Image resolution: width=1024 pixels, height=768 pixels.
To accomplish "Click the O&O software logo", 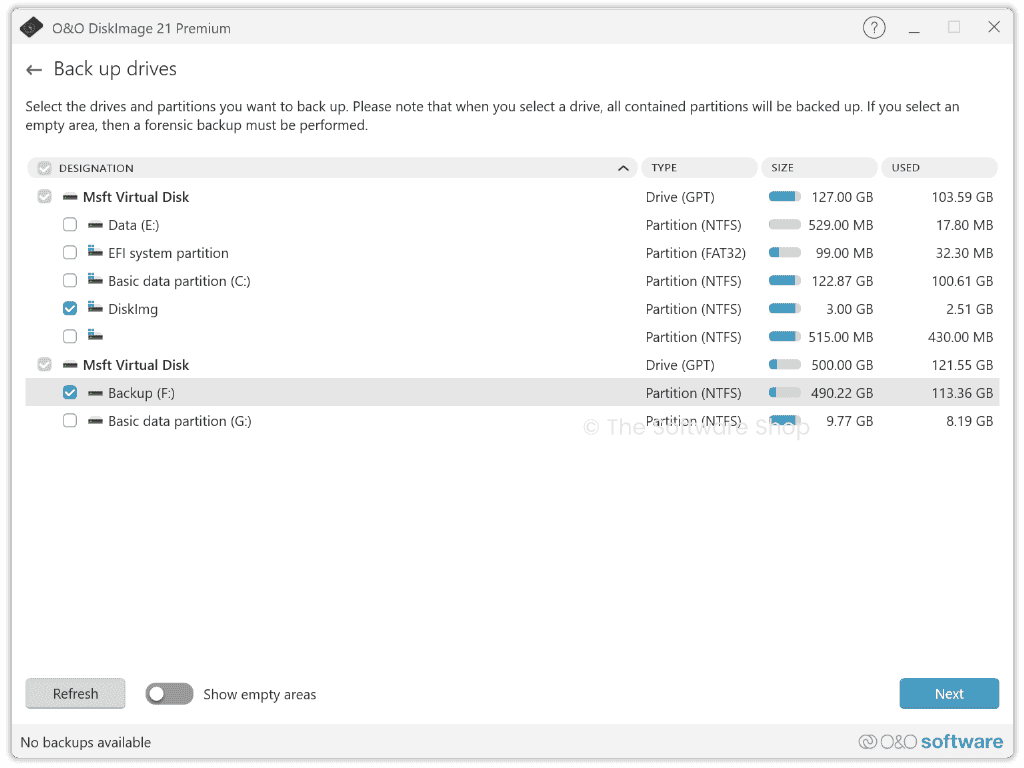I will (x=931, y=742).
